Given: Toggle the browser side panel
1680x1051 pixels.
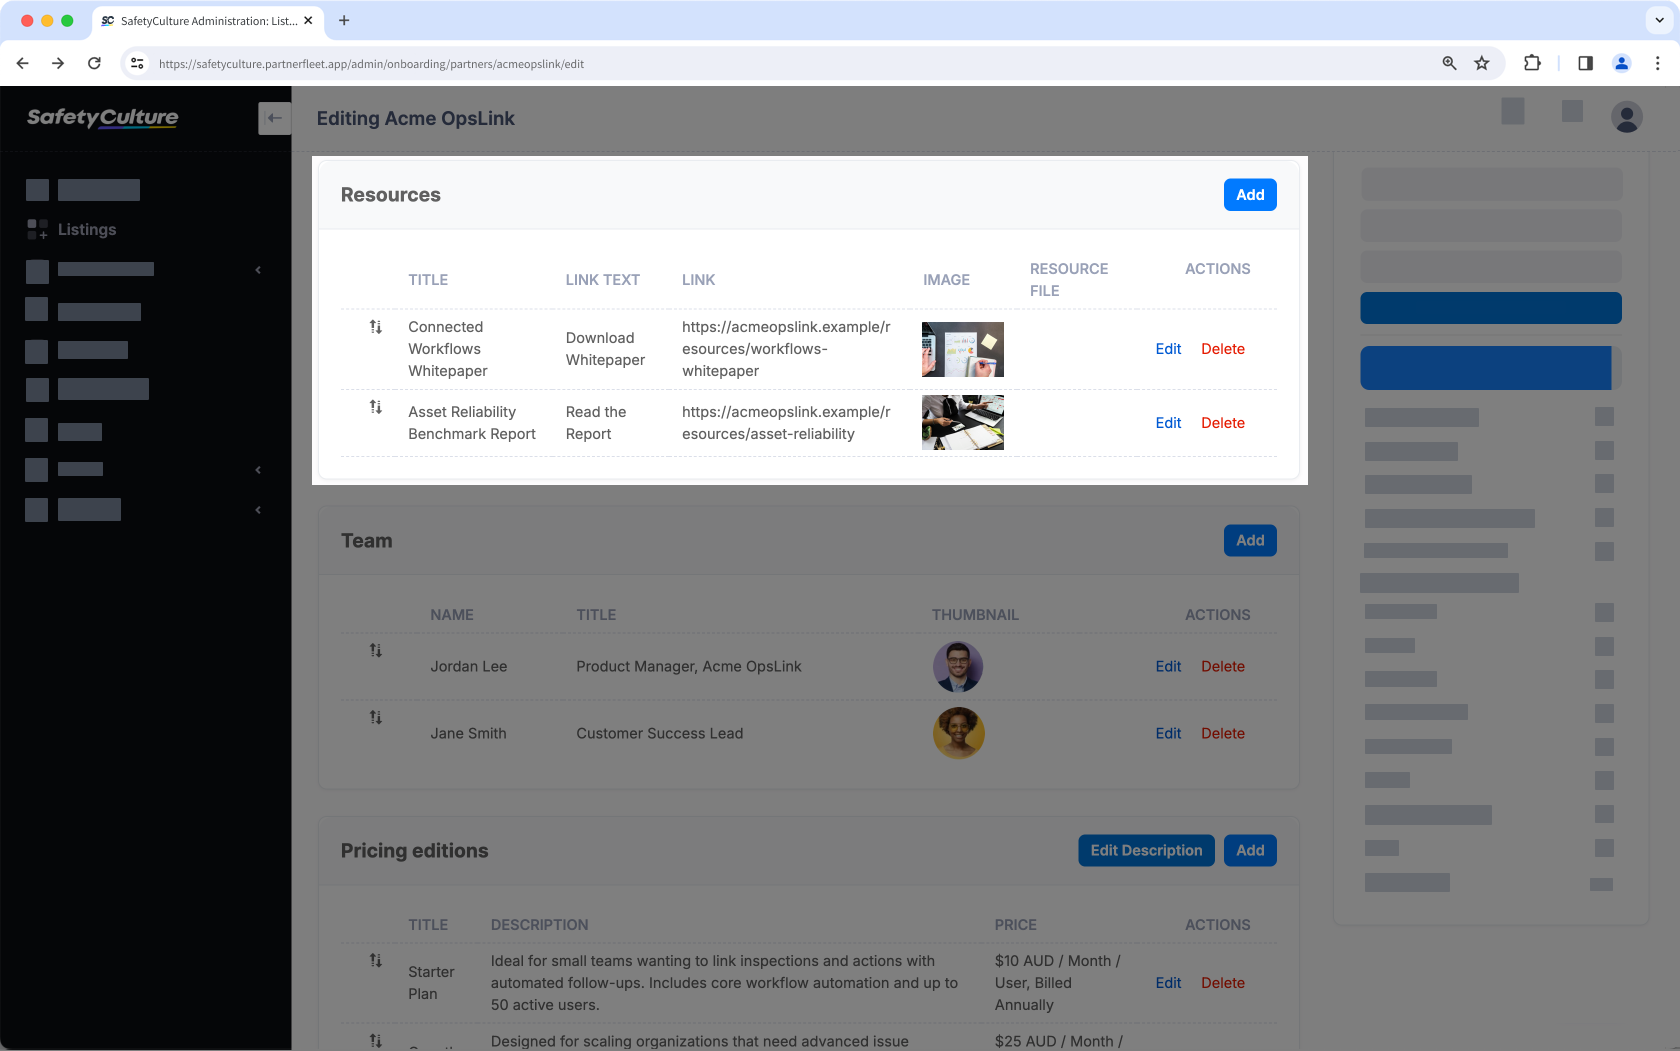Looking at the screenshot, I should point(1585,63).
